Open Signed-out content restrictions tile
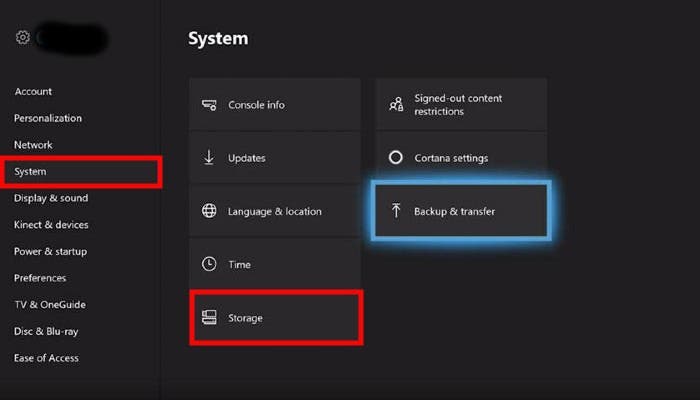The image size is (700, 400). 461,104
